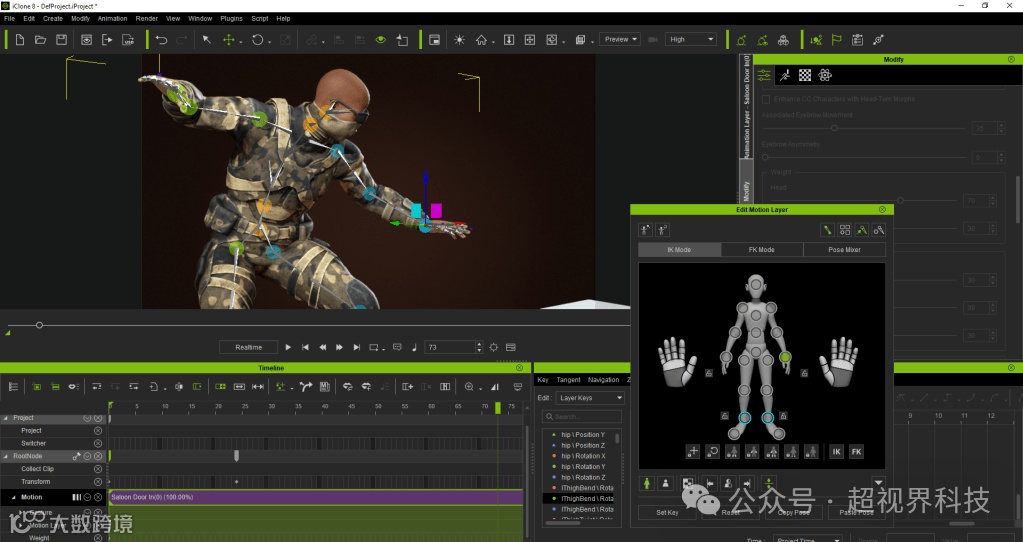This screenshot has height=542, width=1023.
Task: Click the FK icon below the body dummy
Action: (x=856, y=452)
